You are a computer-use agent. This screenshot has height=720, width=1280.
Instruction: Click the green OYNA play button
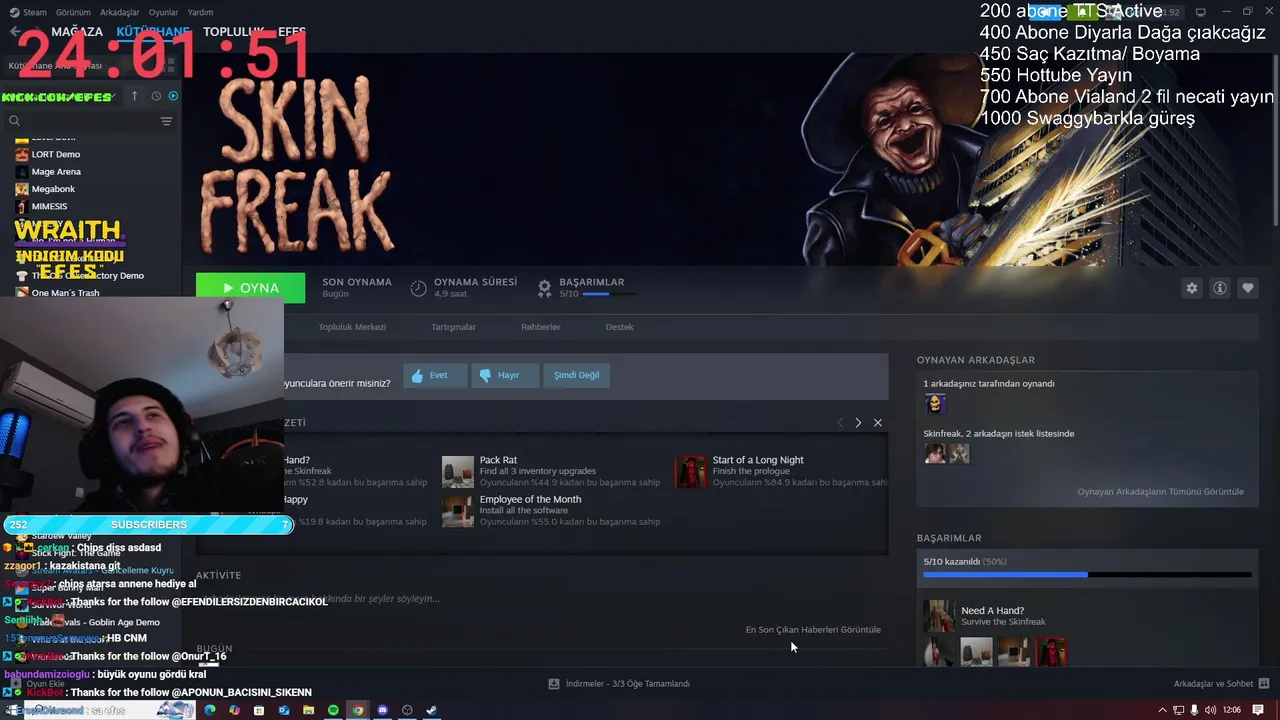(x=250, y=288)
